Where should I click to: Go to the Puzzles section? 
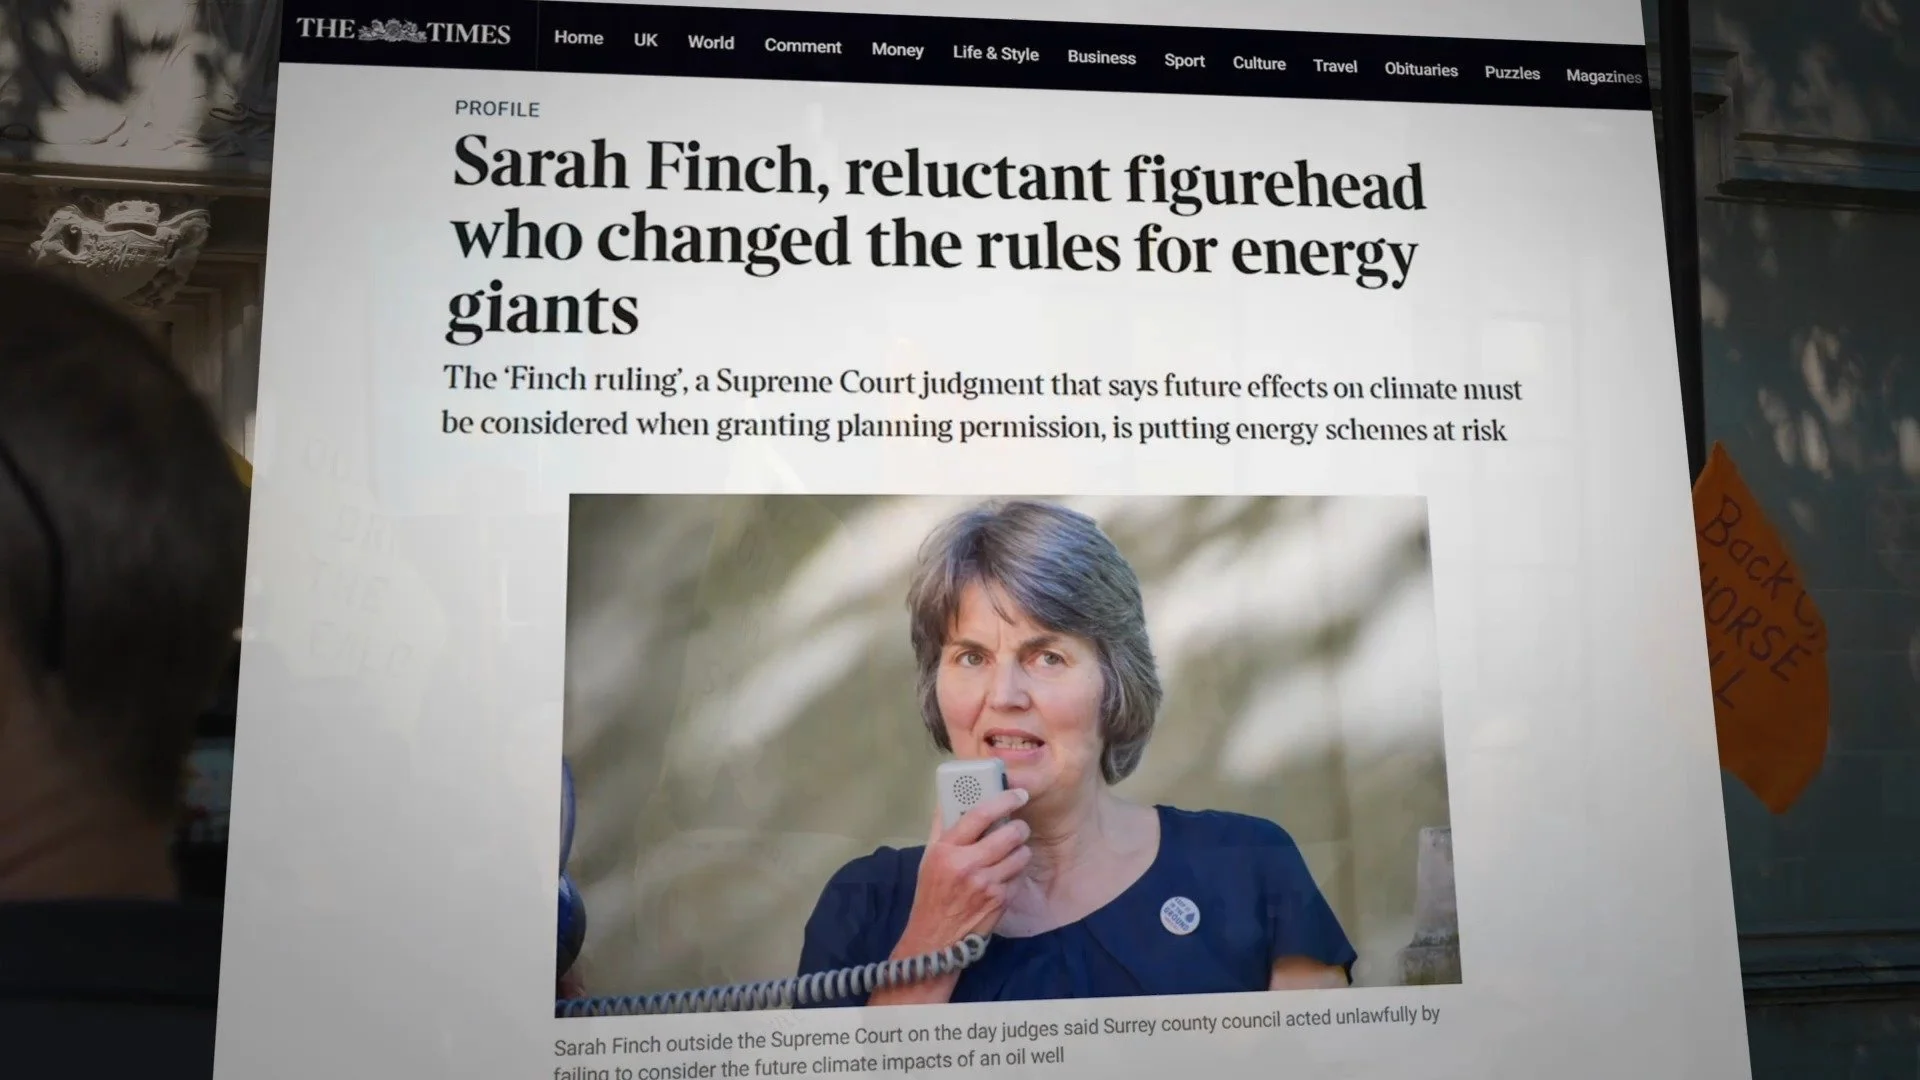1511,73
